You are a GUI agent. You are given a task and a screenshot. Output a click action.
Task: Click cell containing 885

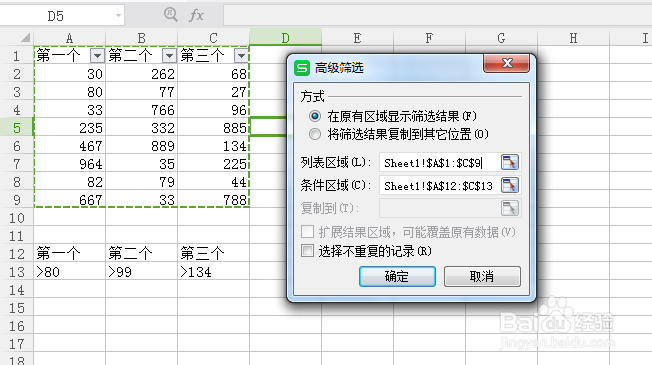pyautogui.click(x=213, y=127)
